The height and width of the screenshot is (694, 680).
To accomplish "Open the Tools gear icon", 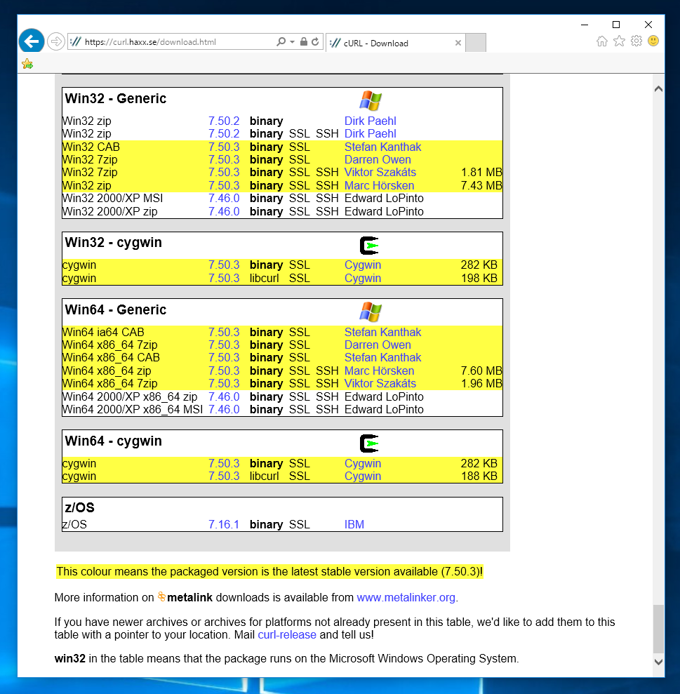I will coord(636,41).
